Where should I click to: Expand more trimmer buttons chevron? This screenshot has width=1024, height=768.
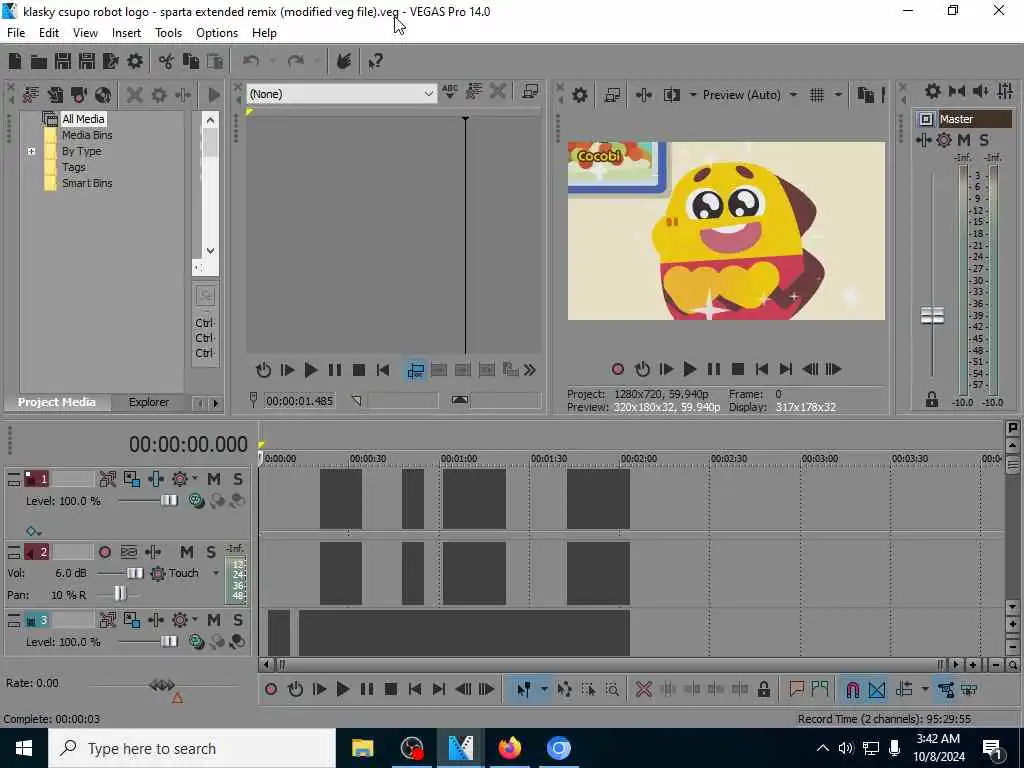[530, 370]
